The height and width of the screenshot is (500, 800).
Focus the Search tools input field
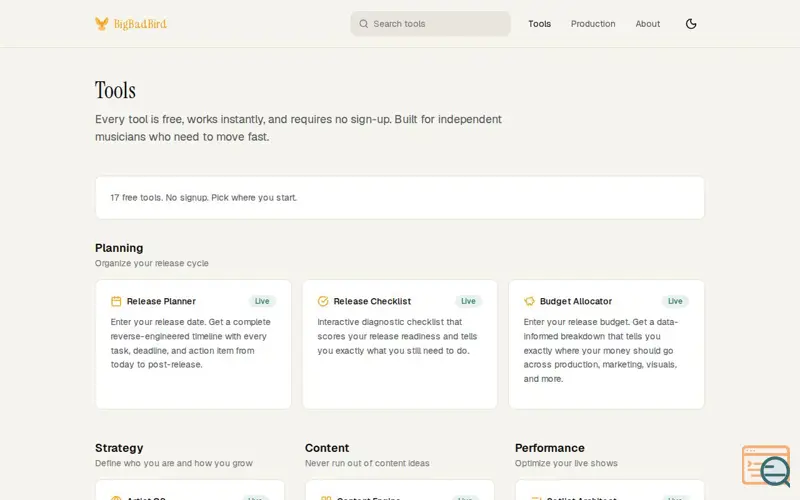430,24
